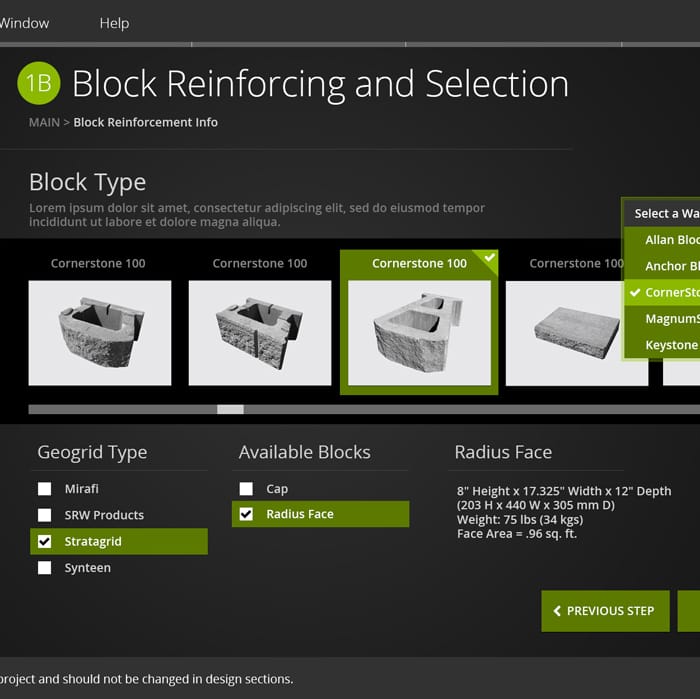Click the Radius Face details heading
The height and width of the screenshot is (699, 700).
coord(504,453)
